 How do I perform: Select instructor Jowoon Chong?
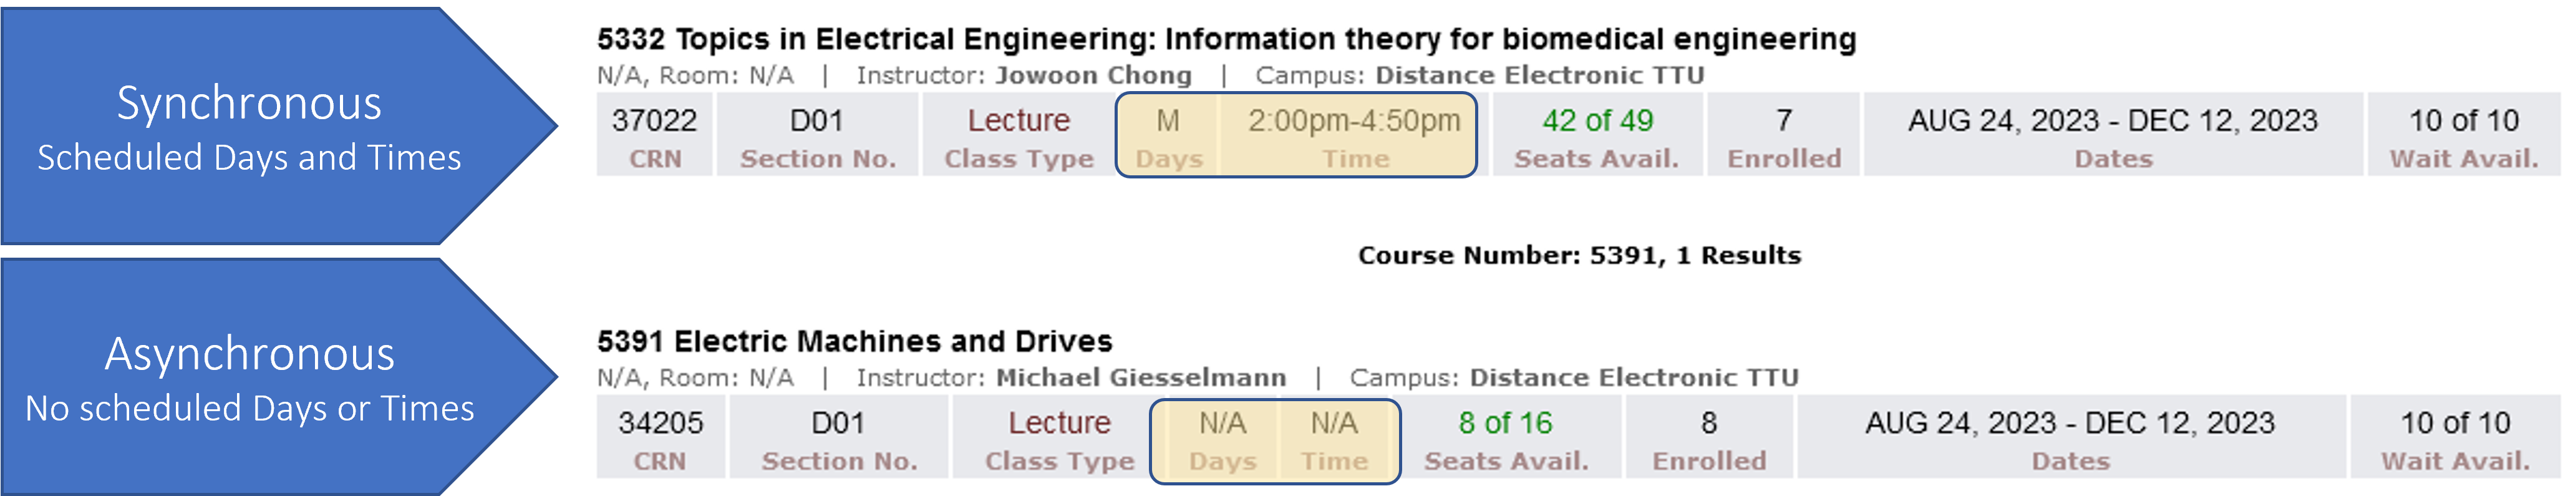tap(1093, 76)
